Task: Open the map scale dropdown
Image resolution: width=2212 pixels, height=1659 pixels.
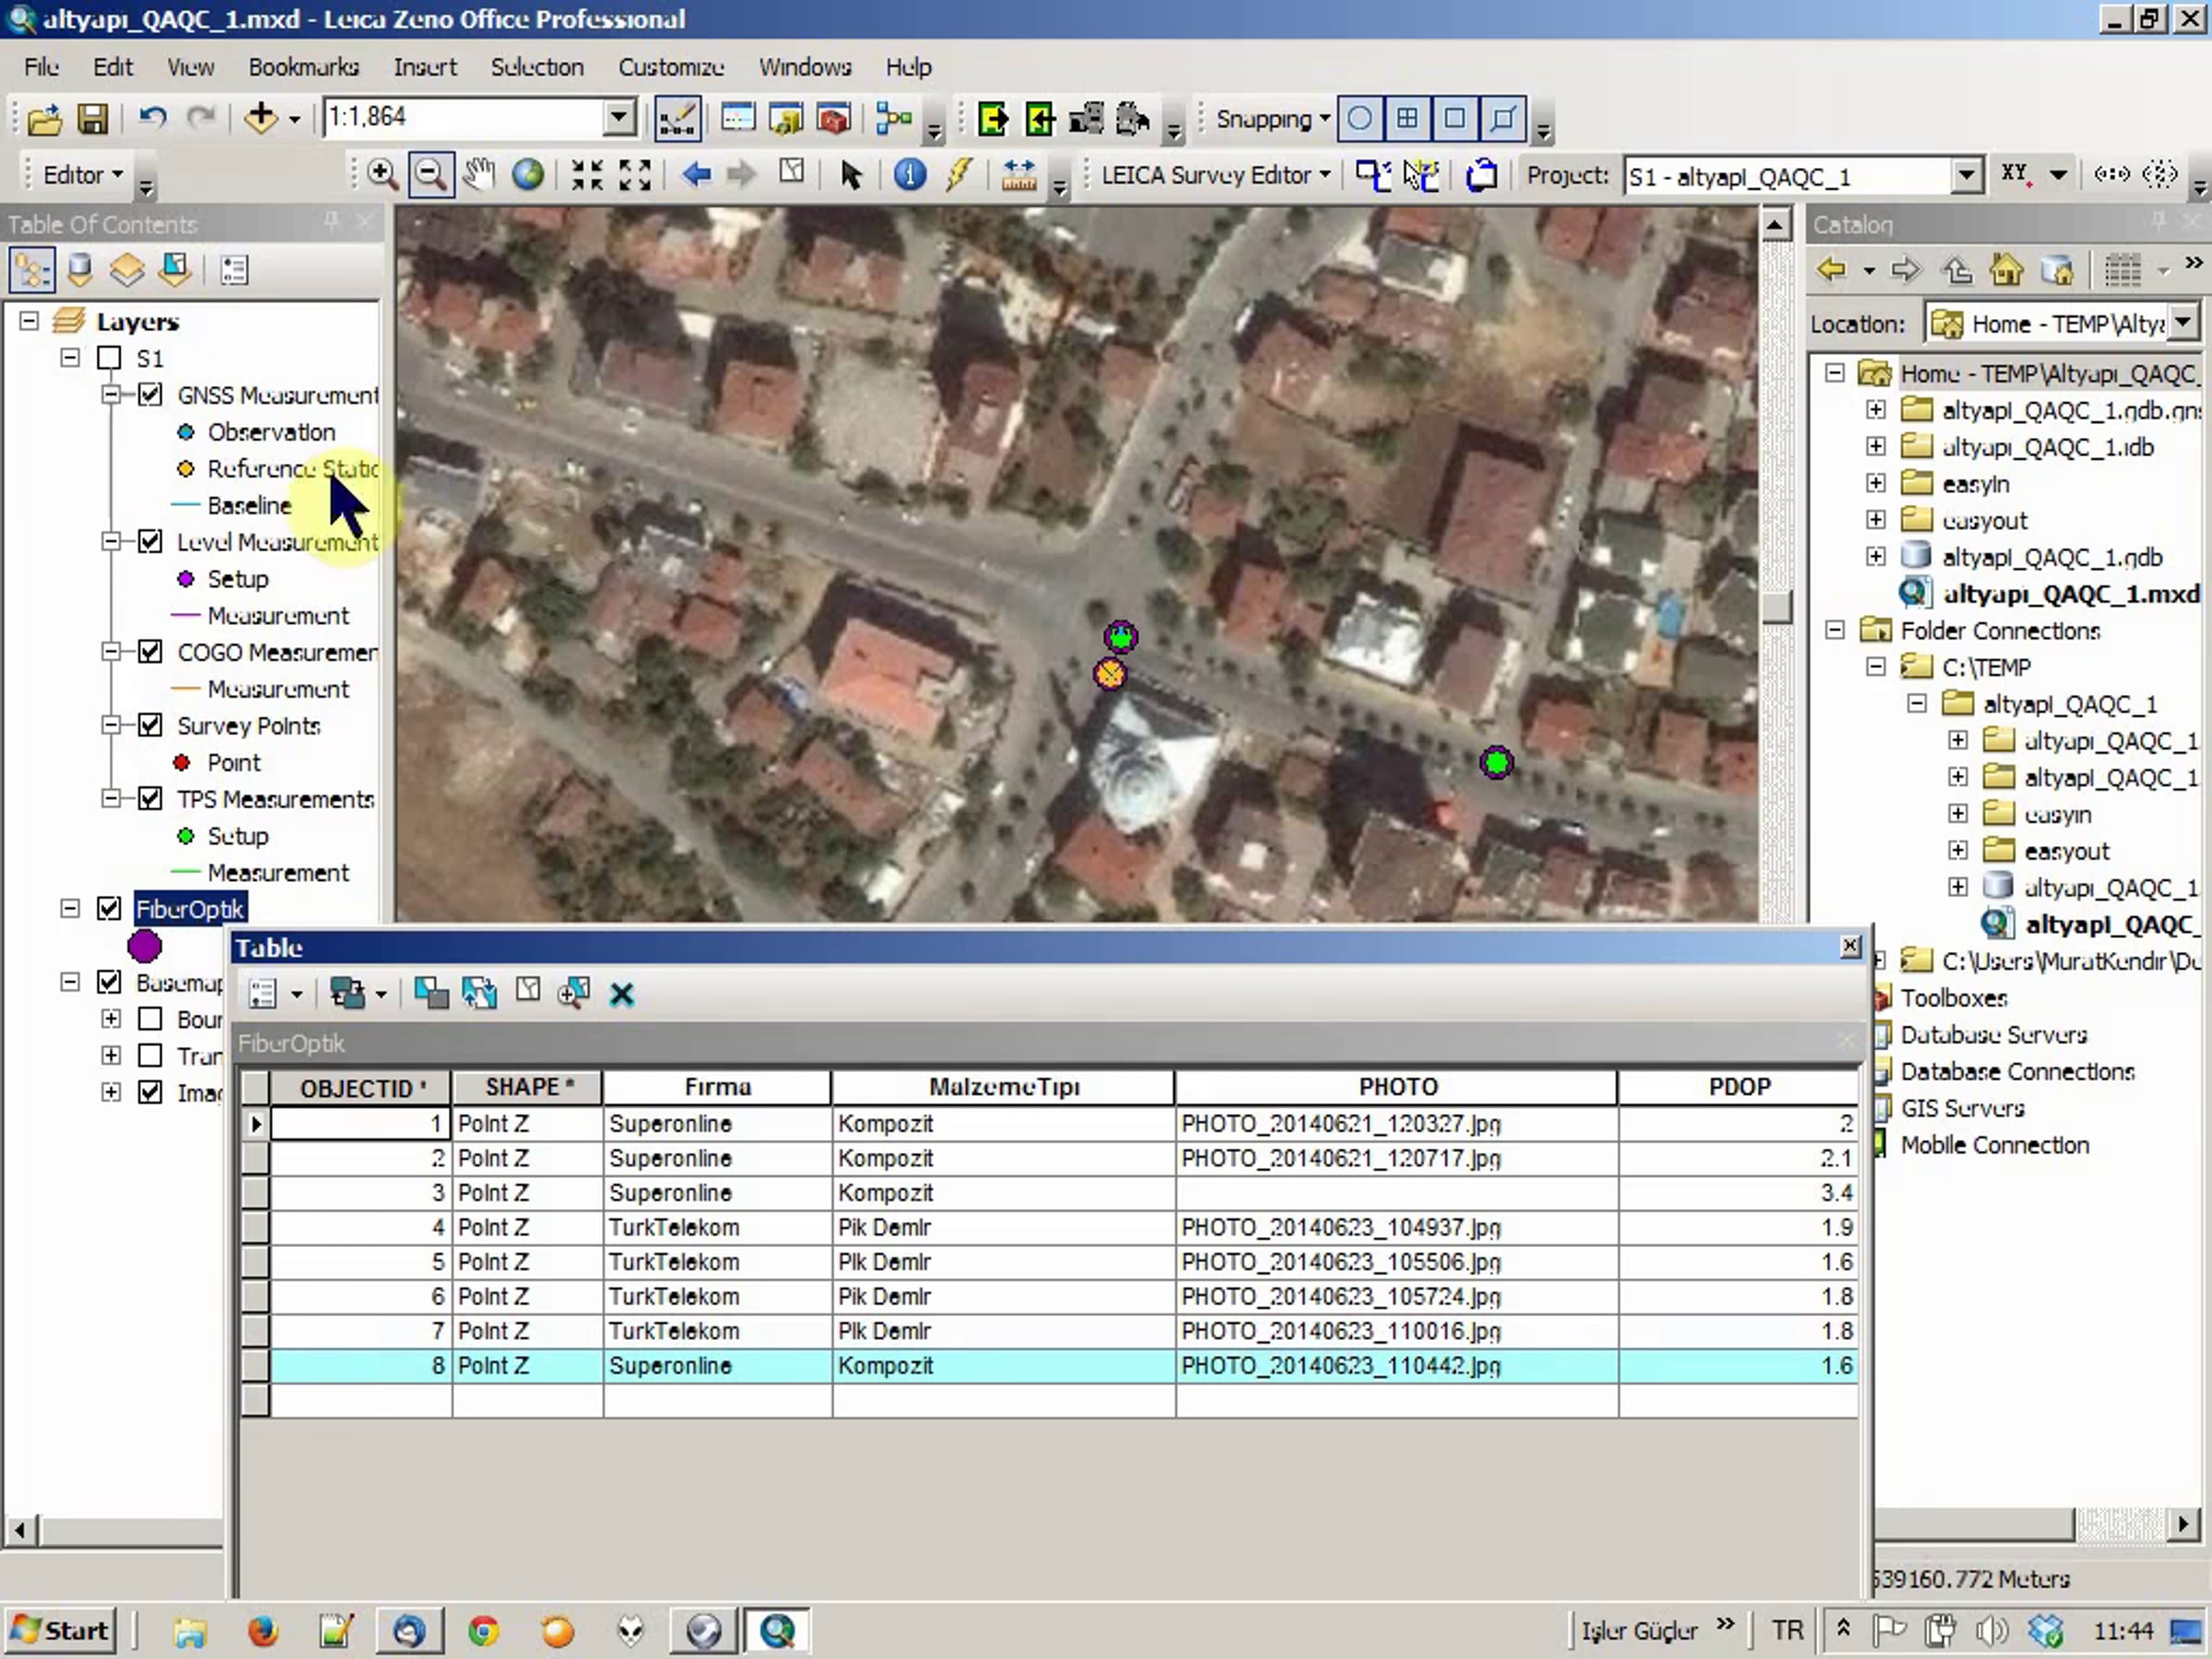Action: point(619,118)
